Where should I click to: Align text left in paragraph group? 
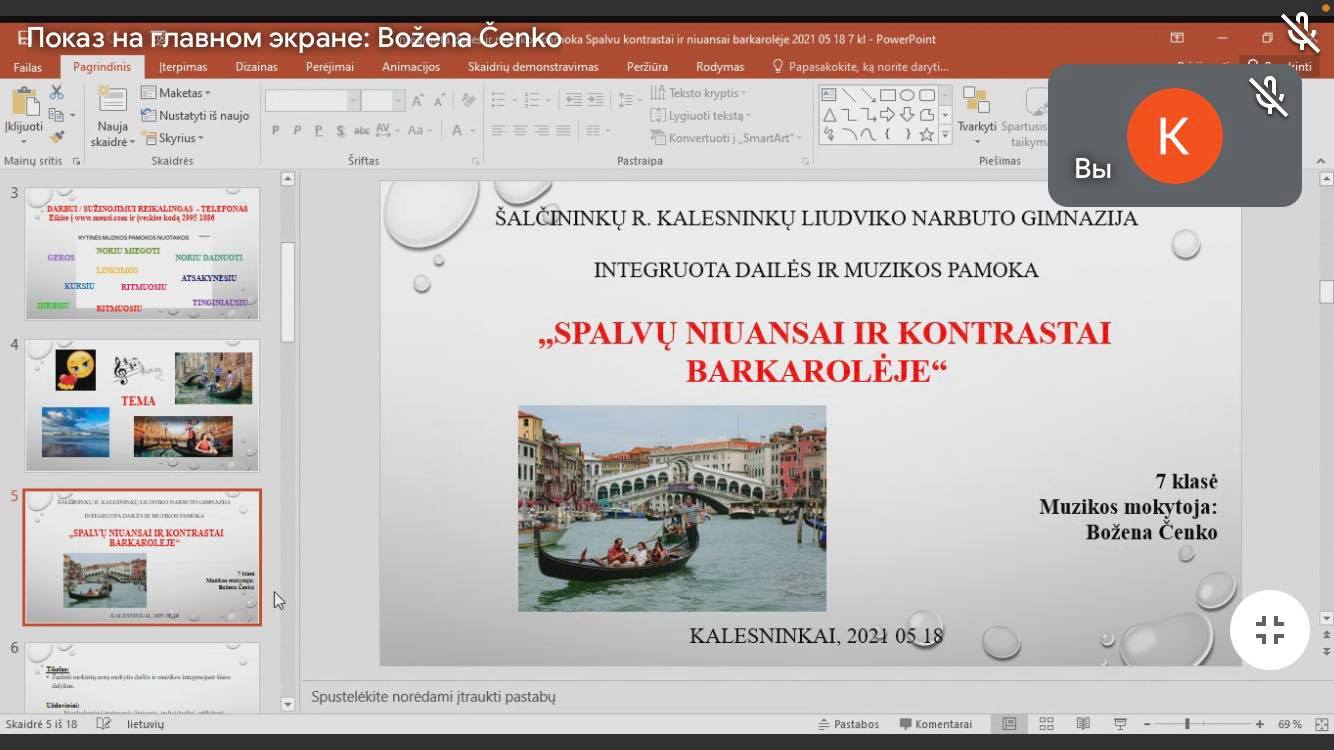tap(498, 131)
